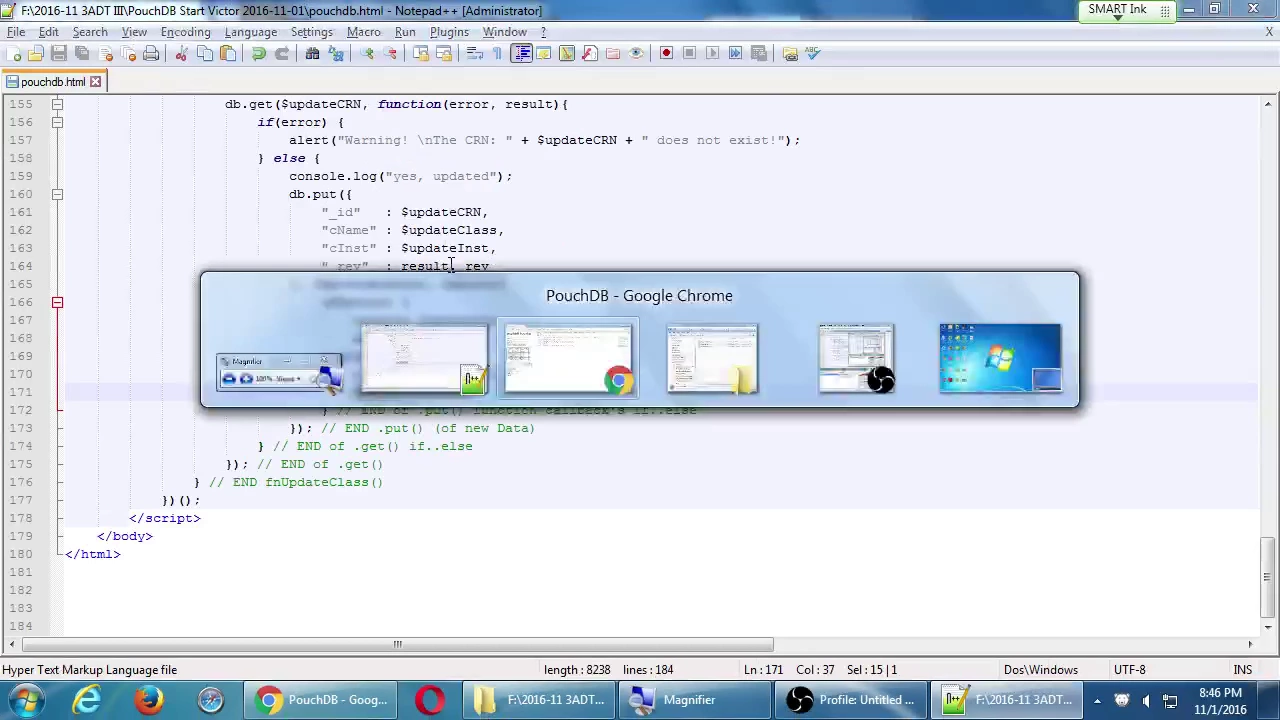Click the Save All toolbar icon

82,54
